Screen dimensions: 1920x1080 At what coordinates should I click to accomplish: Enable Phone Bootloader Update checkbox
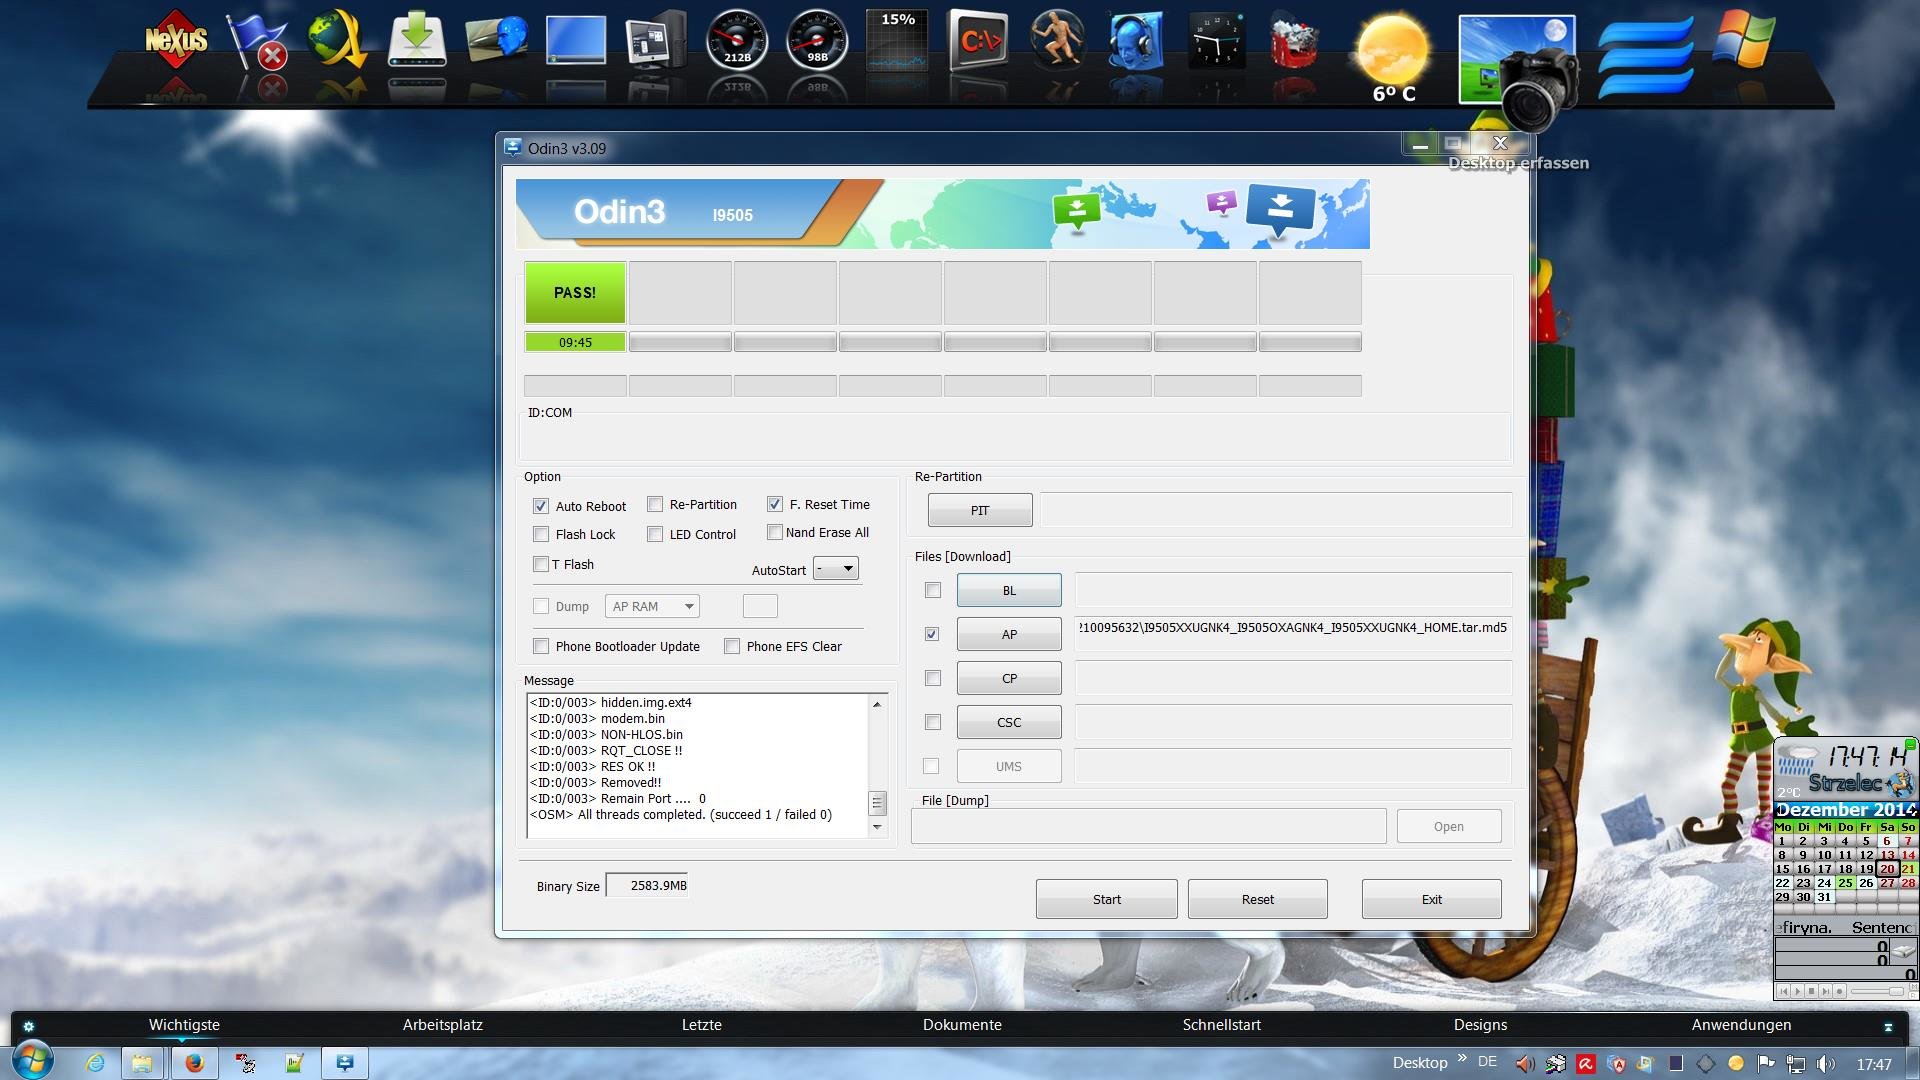coord(541,646)
